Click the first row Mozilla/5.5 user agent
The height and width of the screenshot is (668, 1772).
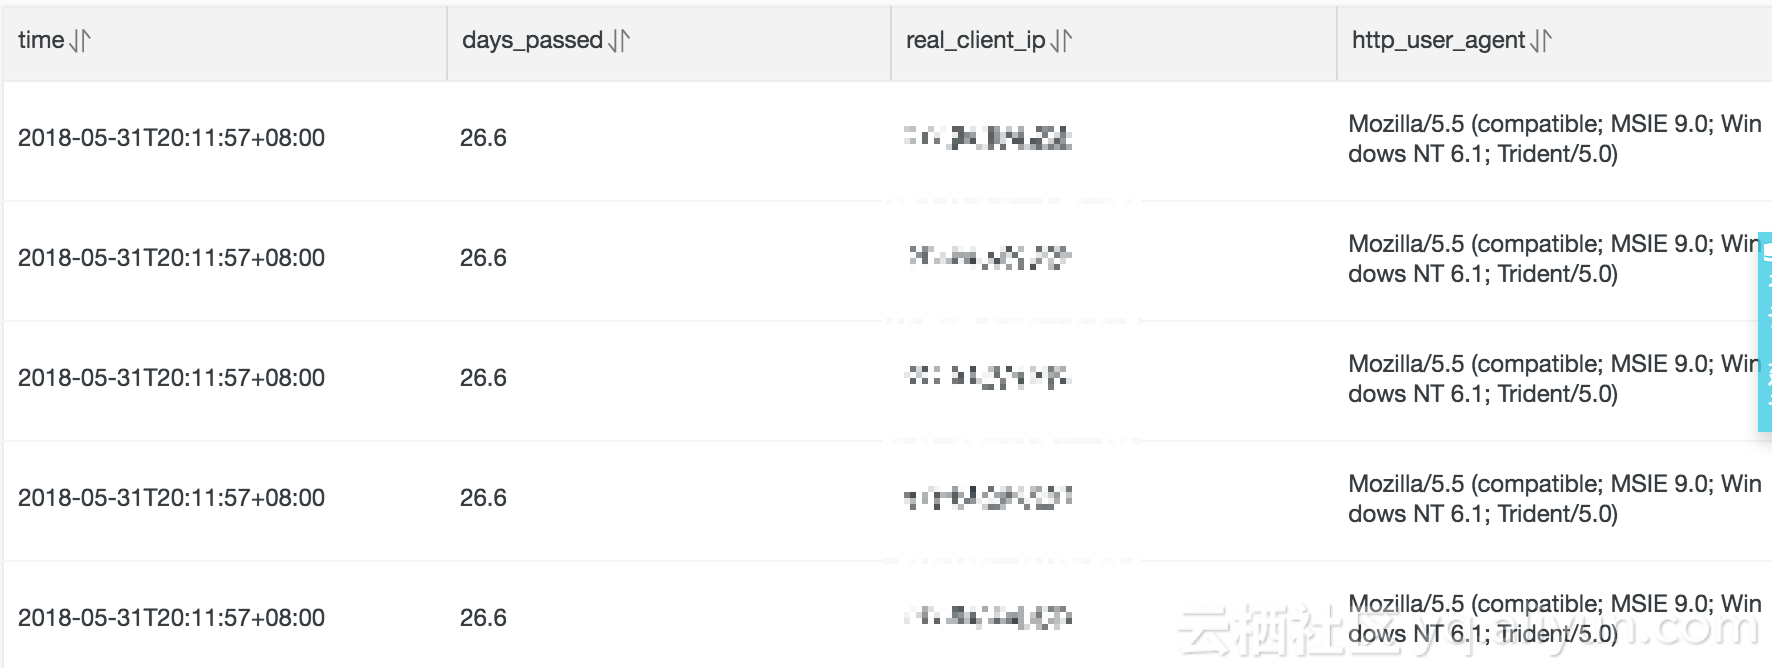(1554, 139)
